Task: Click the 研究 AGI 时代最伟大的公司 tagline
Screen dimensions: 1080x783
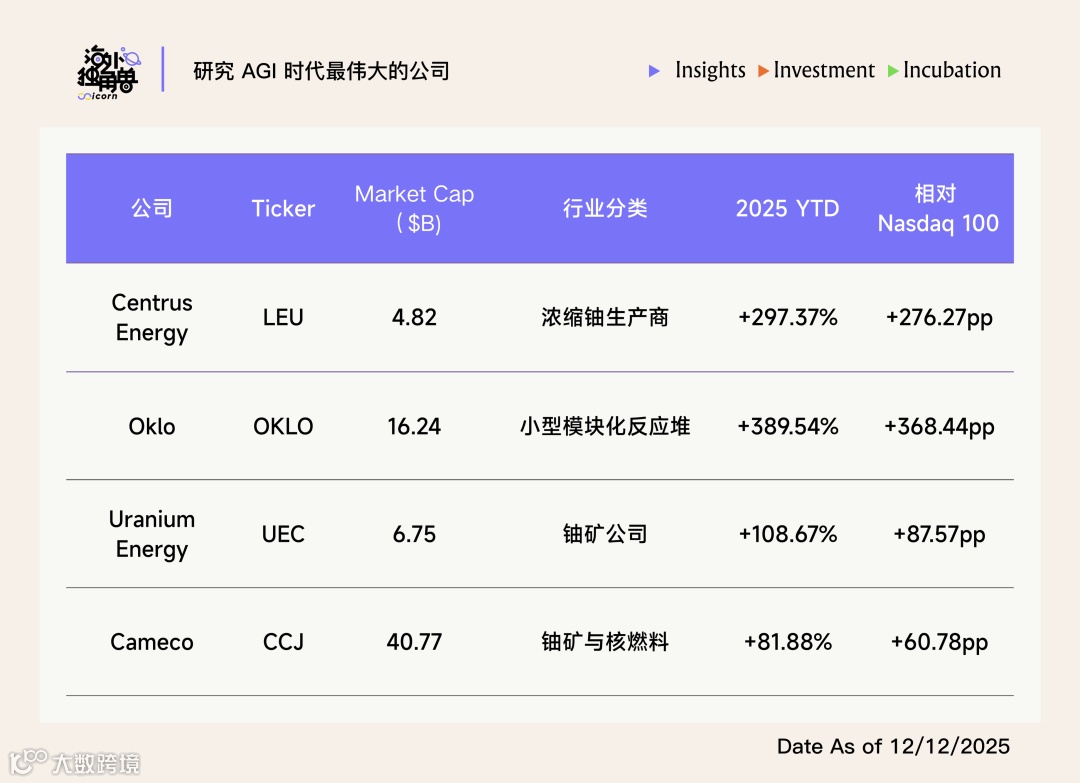Action: pyautogui.click(x=321, y=71)
